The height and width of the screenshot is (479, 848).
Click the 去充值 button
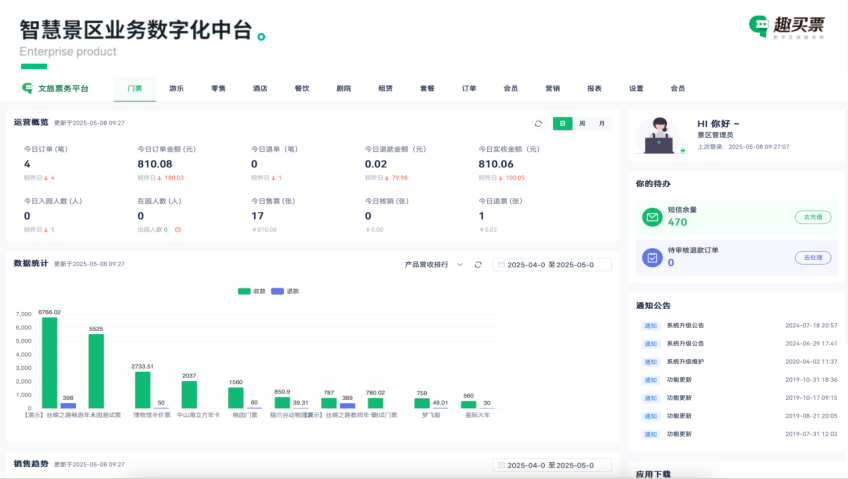813,216
